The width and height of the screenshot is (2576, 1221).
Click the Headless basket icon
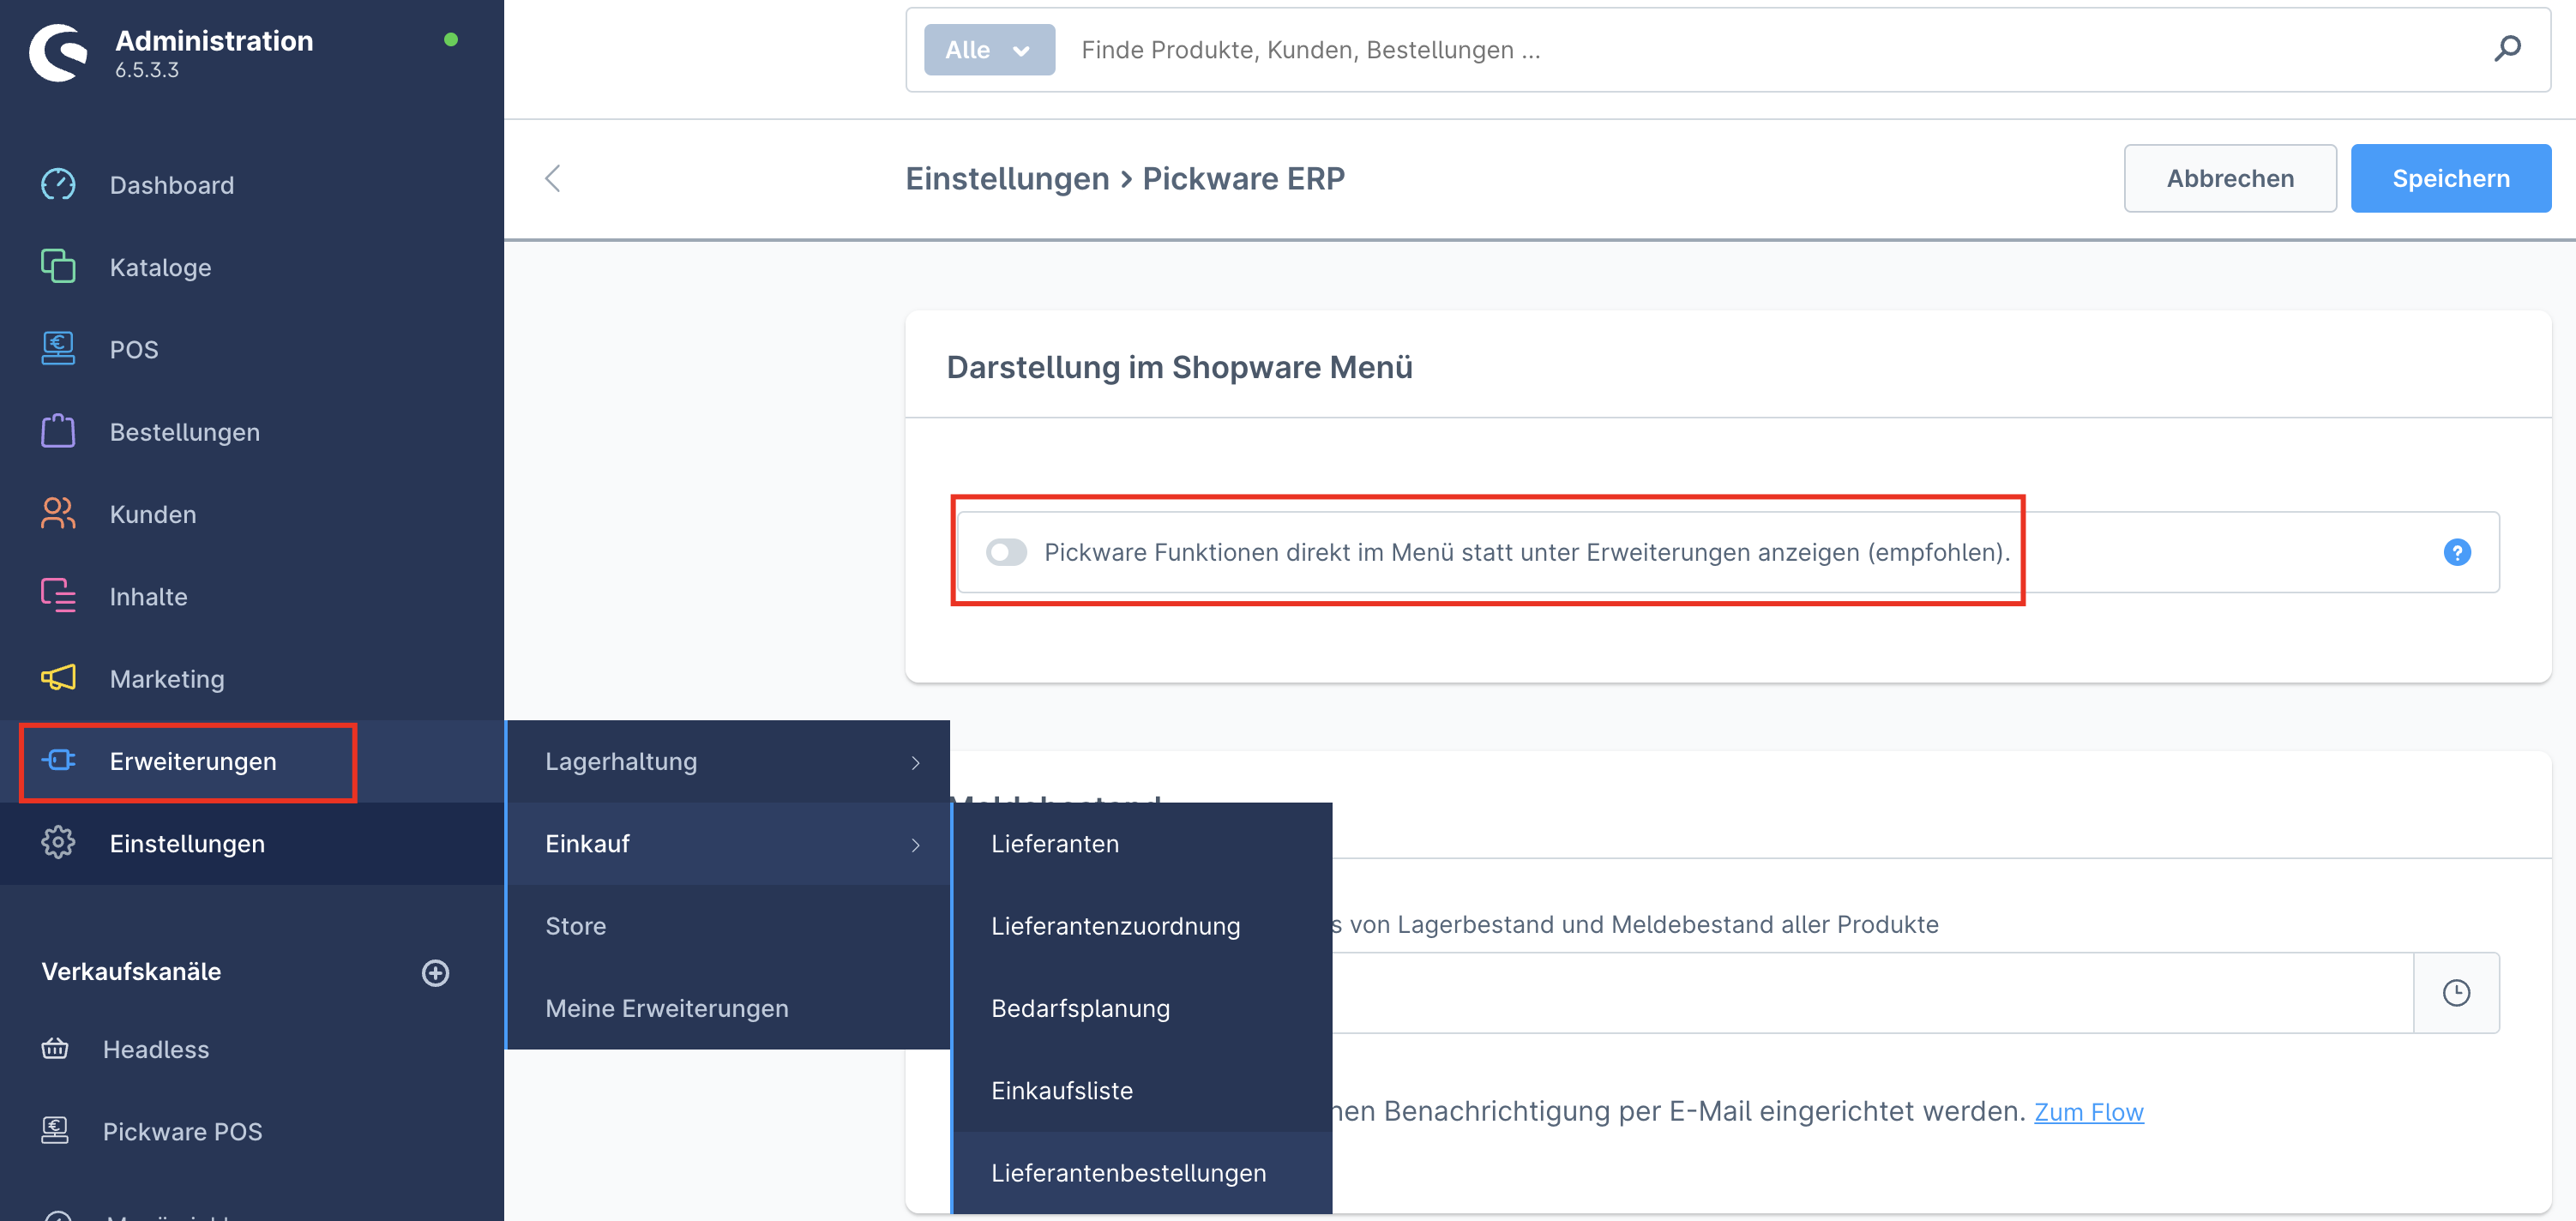click(x=55, y=1048)
